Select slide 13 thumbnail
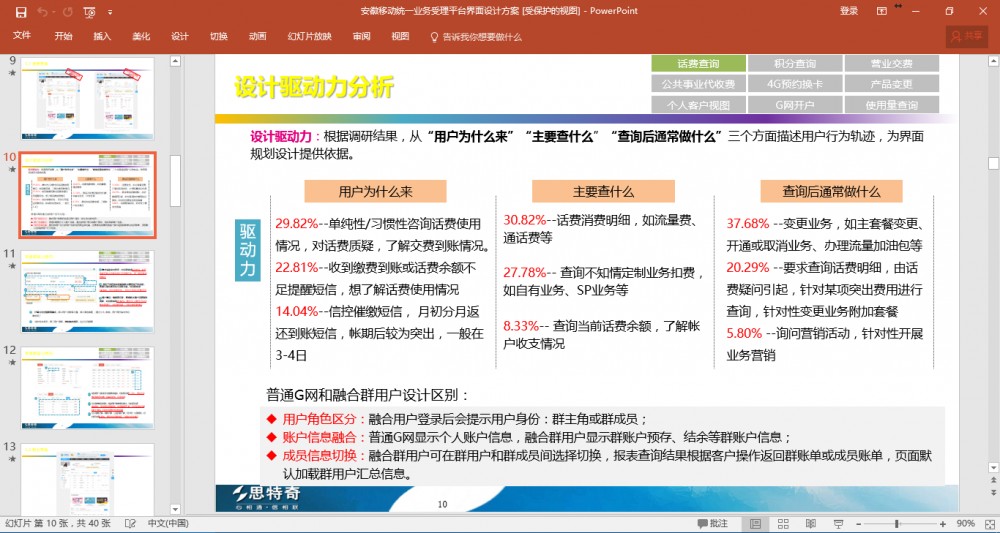 click(87, 479)
